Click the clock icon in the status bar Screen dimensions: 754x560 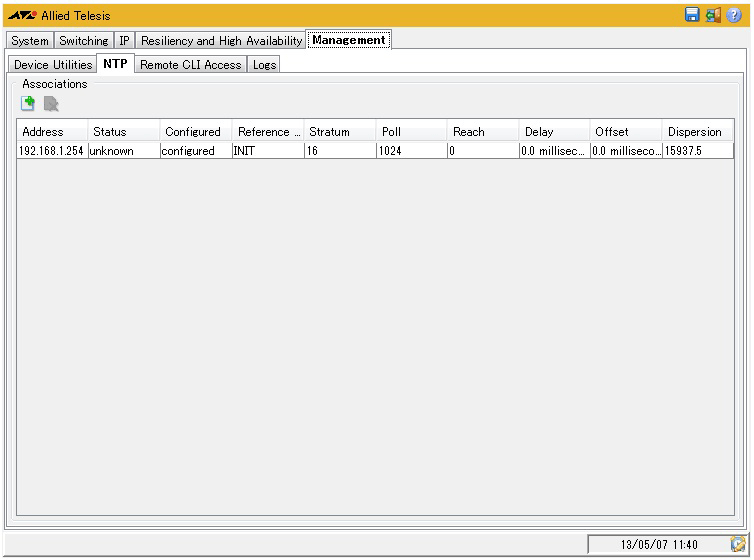[x=738, y=544]
